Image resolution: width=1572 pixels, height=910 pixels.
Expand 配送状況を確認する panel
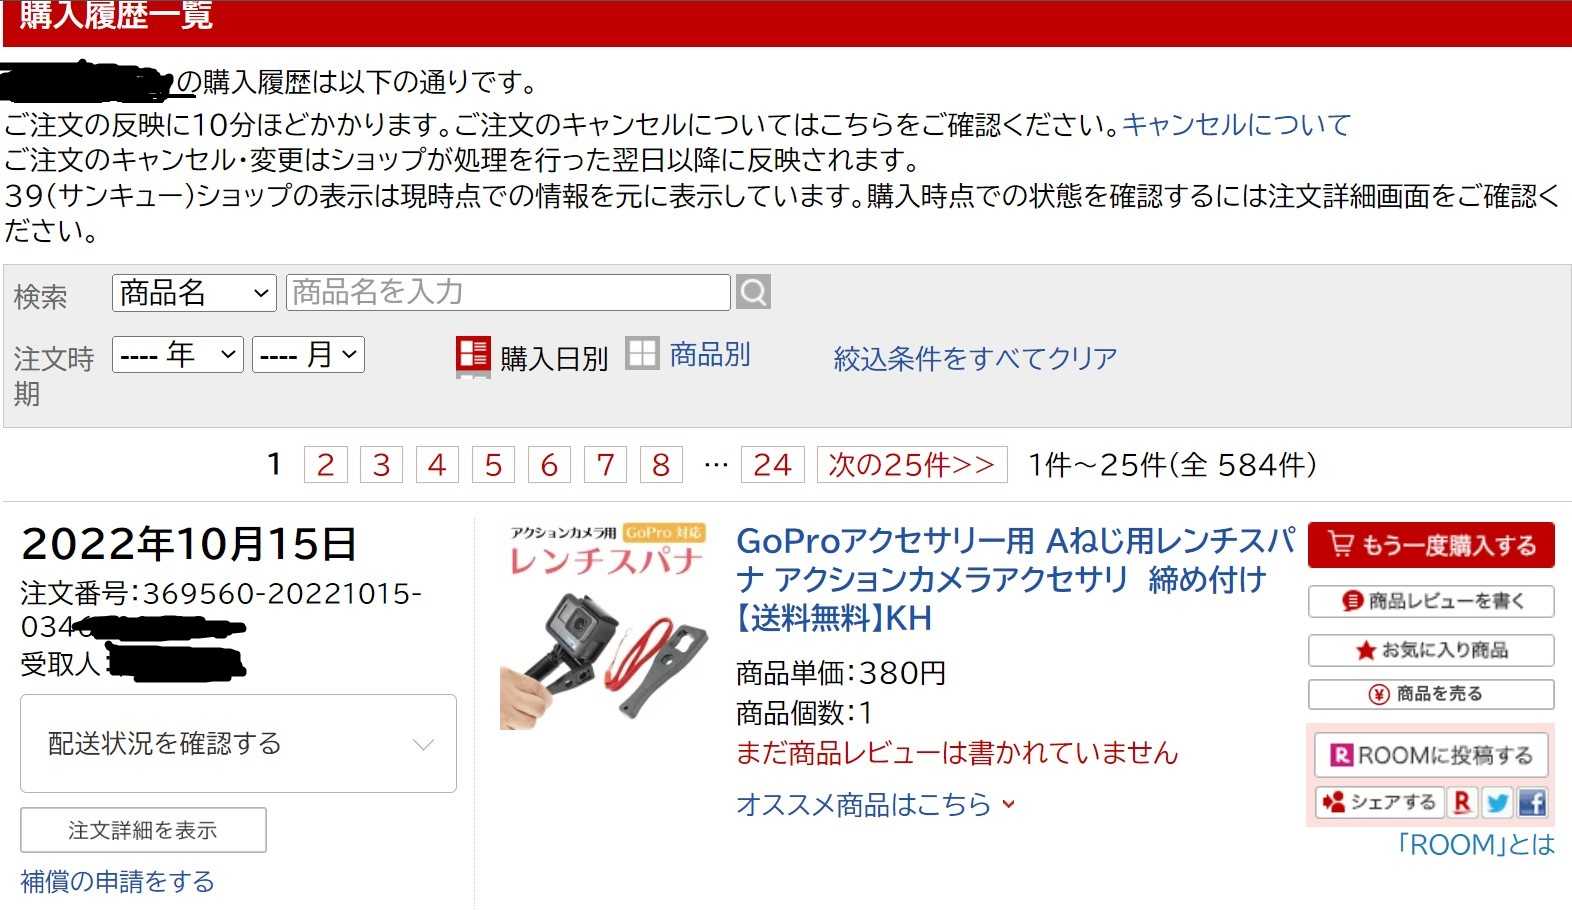pos(238,744)
